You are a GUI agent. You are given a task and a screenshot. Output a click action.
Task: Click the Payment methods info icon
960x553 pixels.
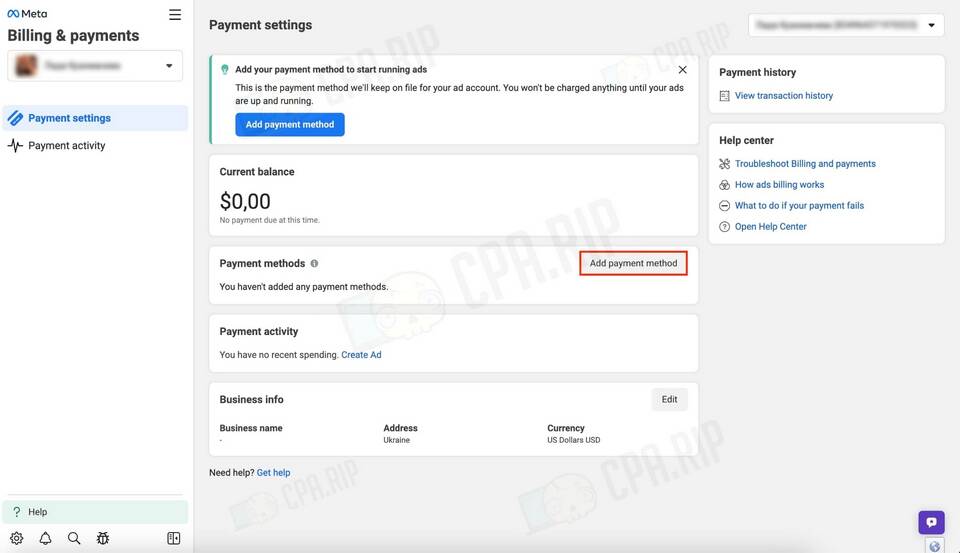(x=314, y=264)
